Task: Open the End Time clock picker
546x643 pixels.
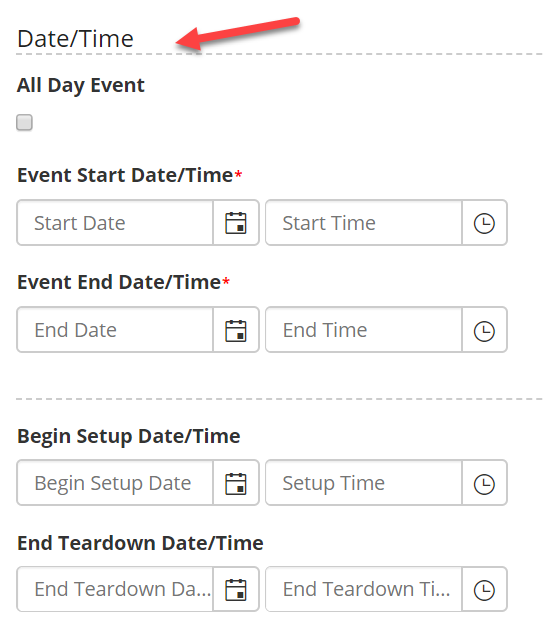Action: click(484, 330)
